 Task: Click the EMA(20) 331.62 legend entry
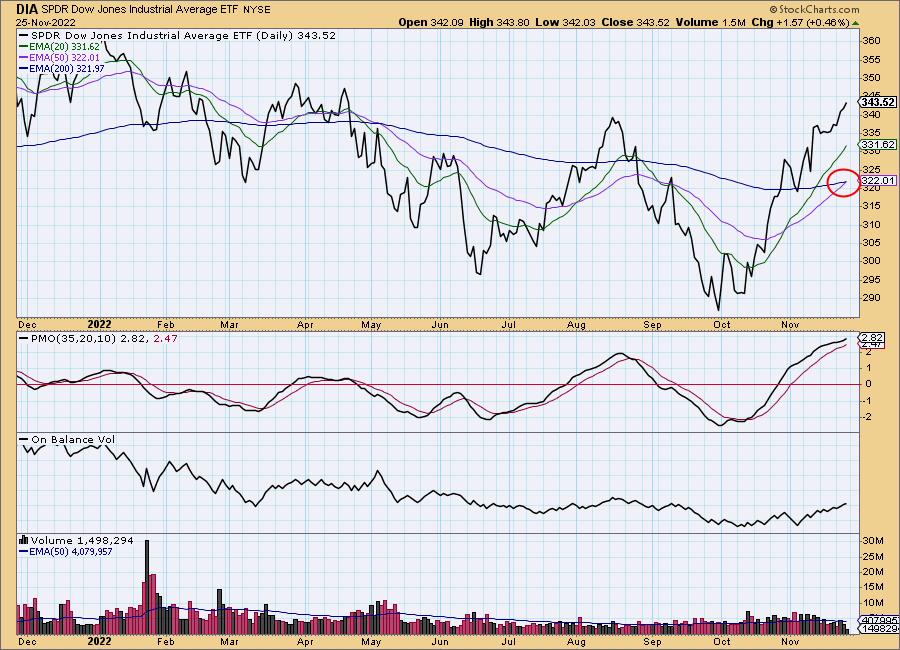tap(60, 47)
